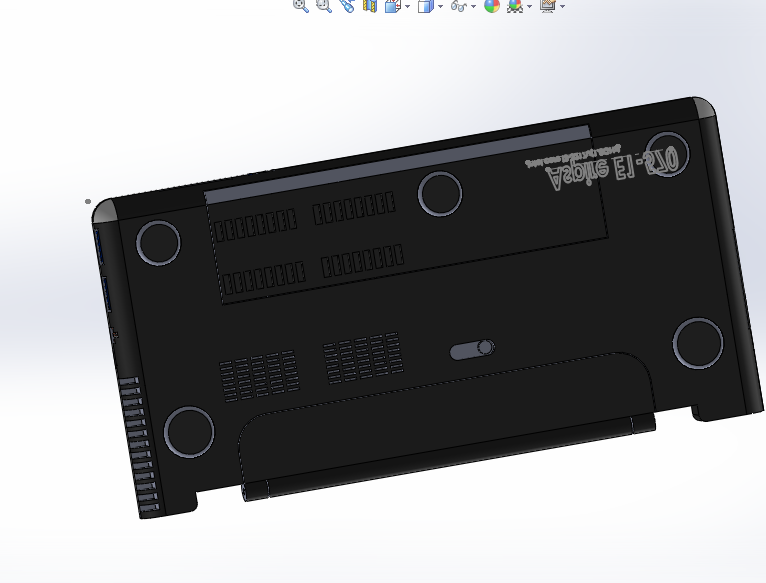Select the Zoom to Area tool
Viewport: 766px width, 583px height.
pos(324,5)
